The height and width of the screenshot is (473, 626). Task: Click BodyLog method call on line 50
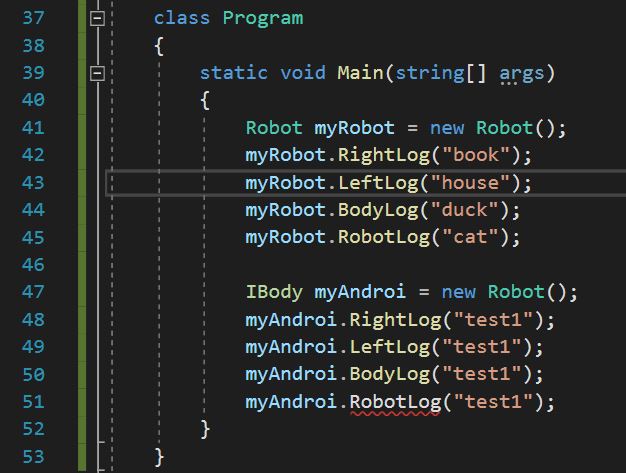tap(388, 374)
